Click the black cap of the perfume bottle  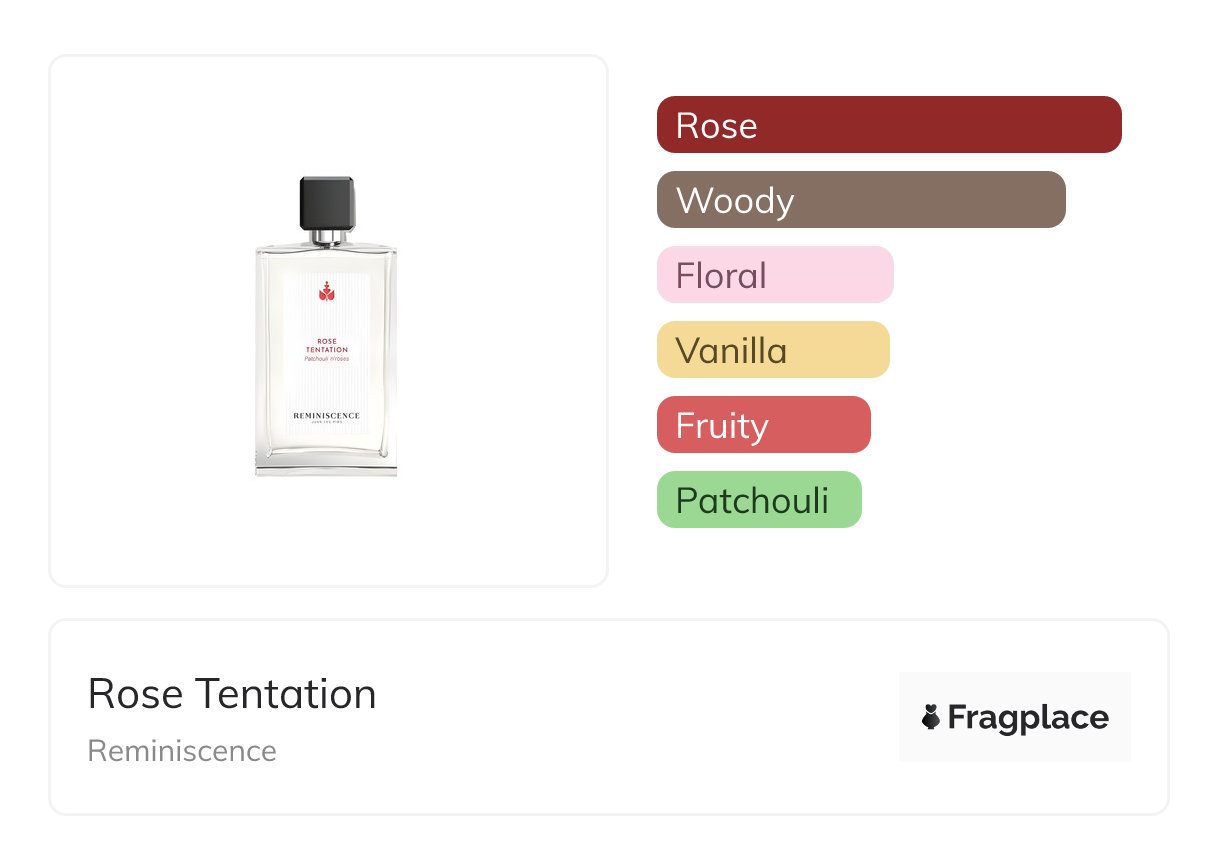tap(327, 203)
